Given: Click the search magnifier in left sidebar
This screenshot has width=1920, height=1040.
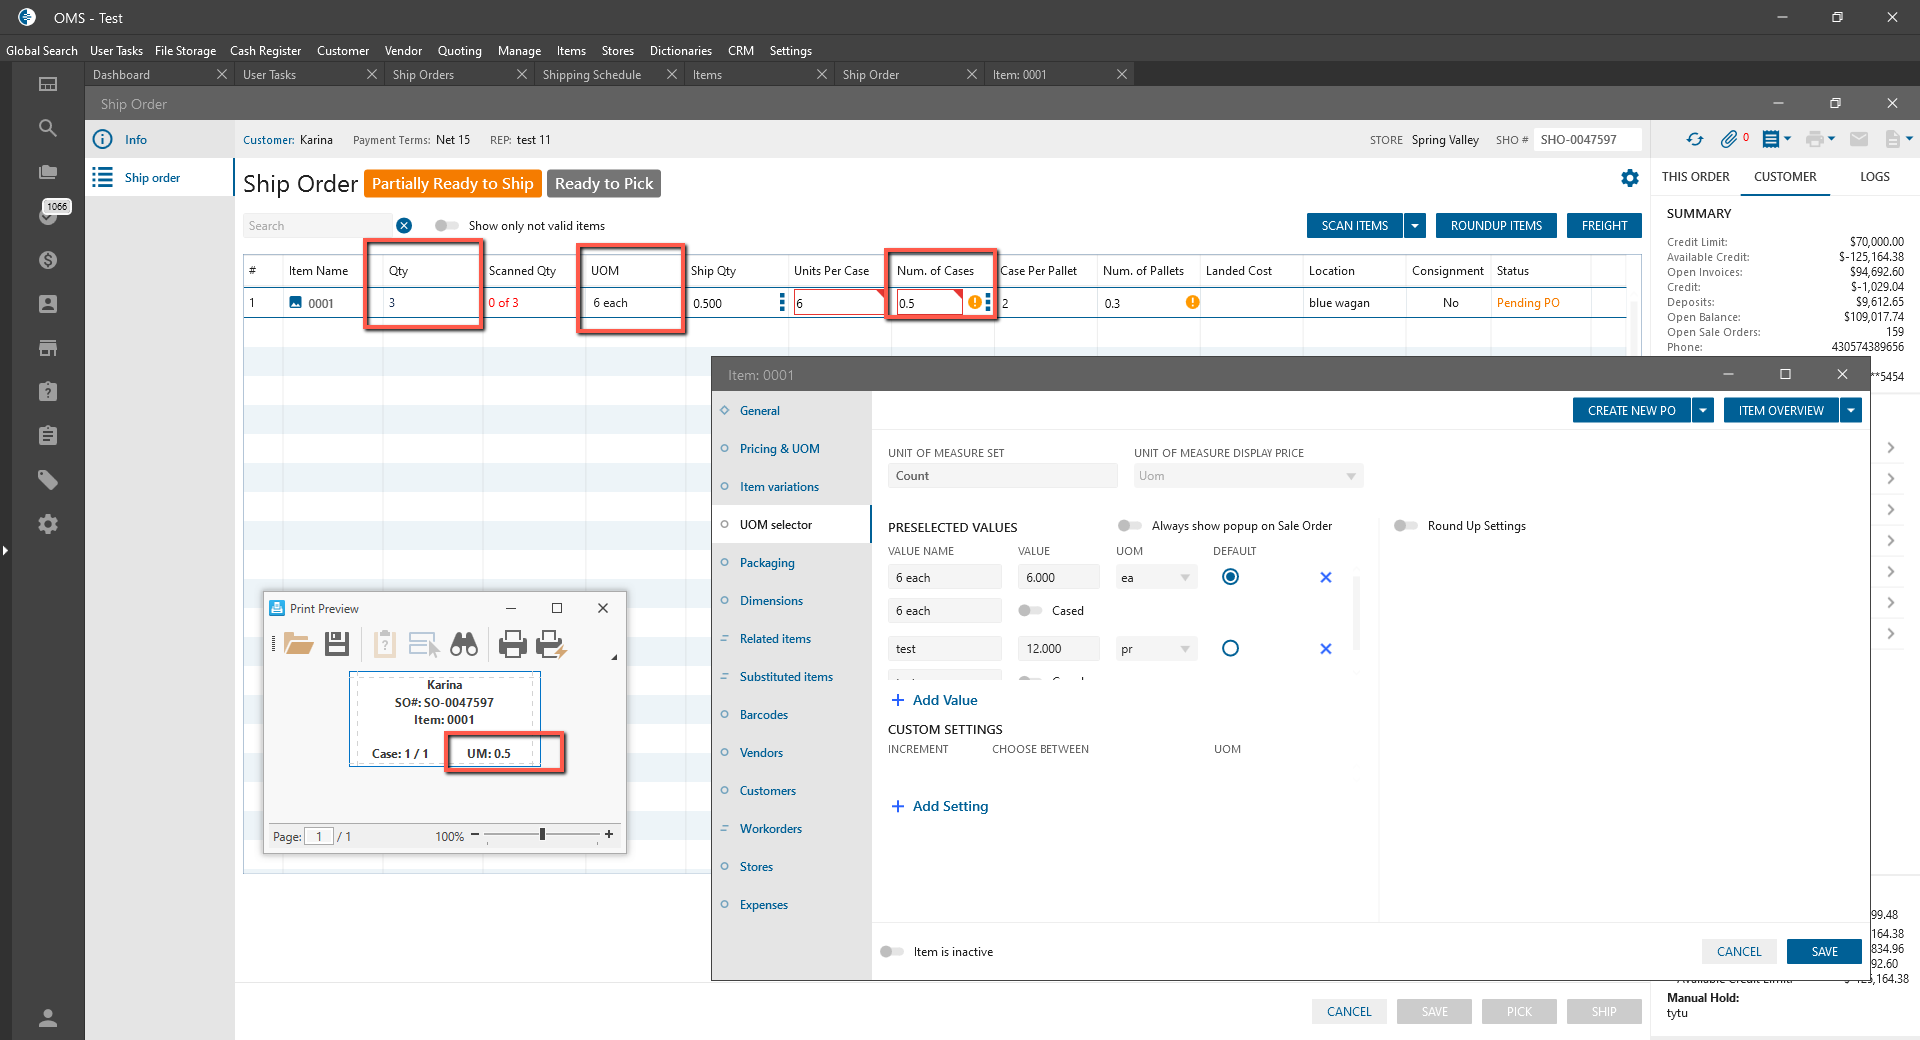Looking at the screenshot, I should [x=47, y=128].
